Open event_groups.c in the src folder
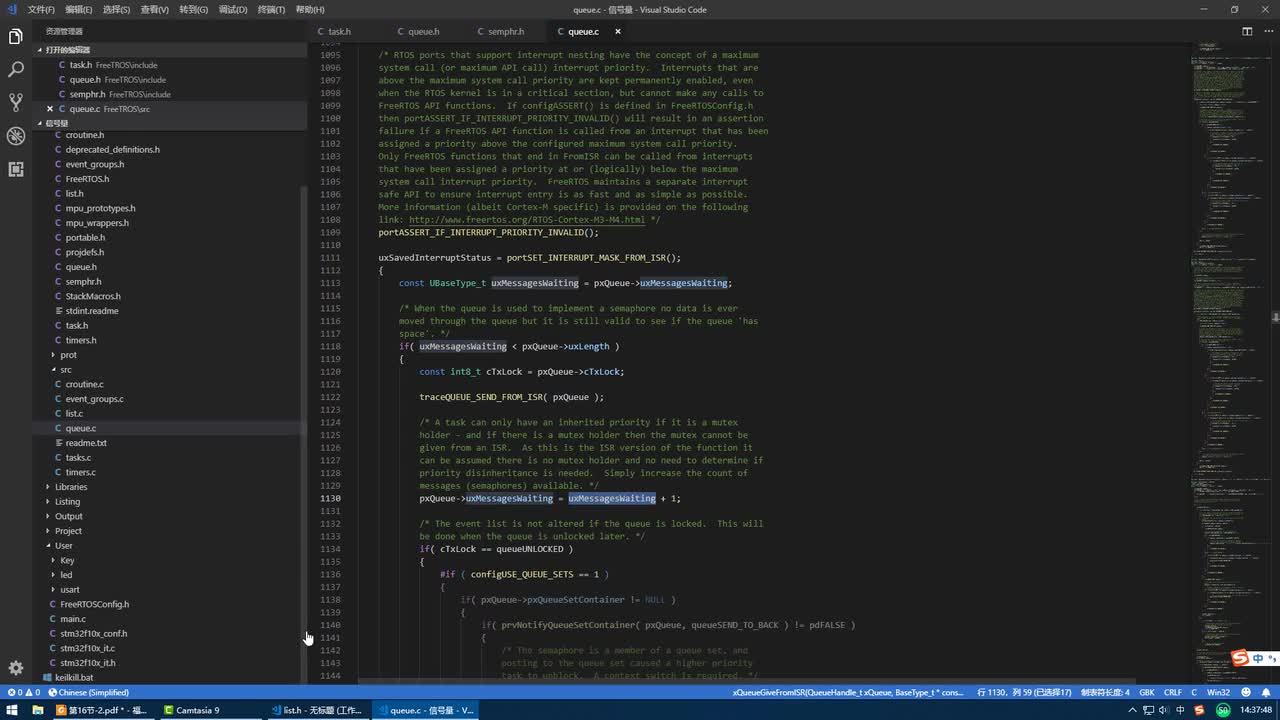The width and height of the screenshot is (1280, 720). point(94,399)
